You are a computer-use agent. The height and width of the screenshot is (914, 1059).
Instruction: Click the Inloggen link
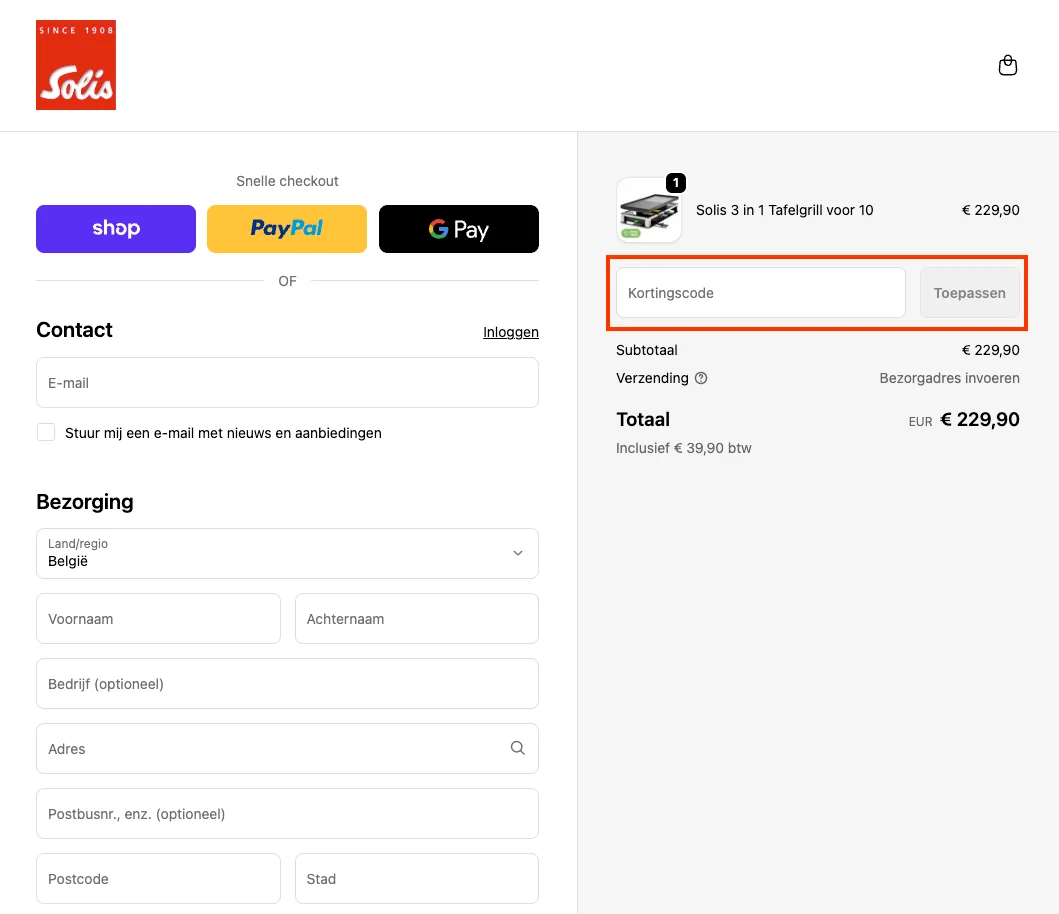tap(510, 332)
